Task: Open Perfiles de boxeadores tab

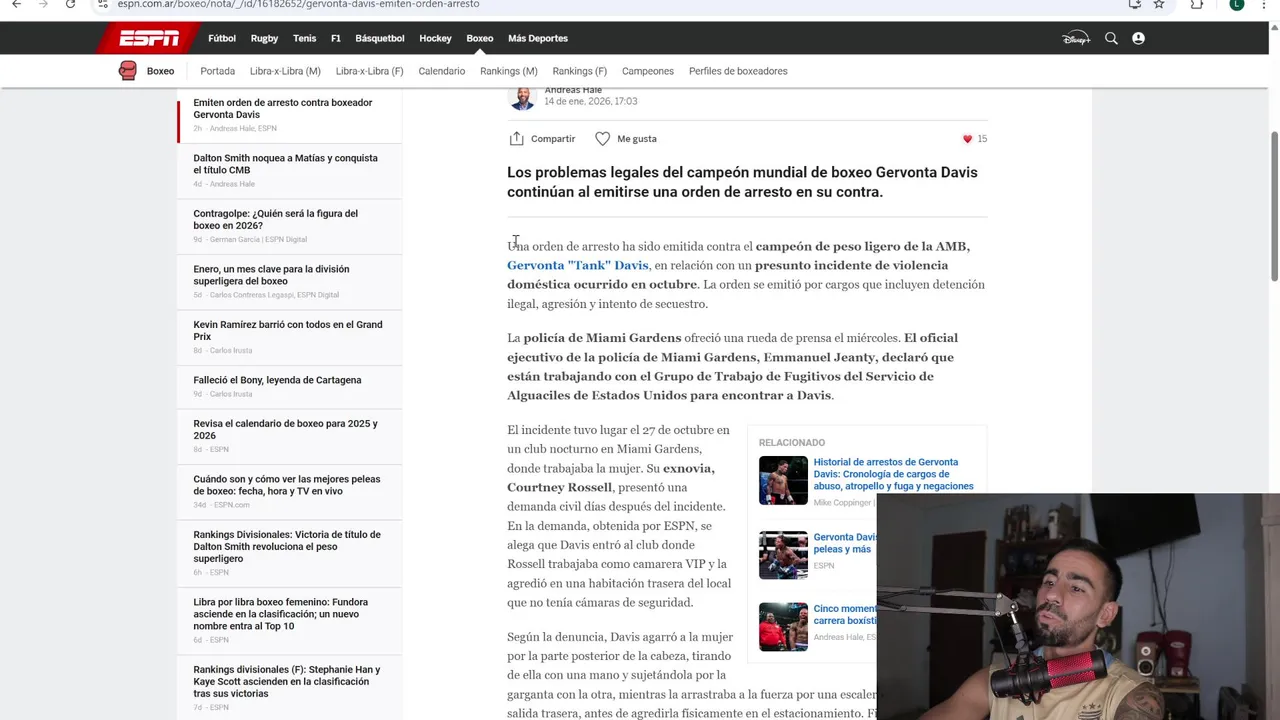Action: (738, 71)
